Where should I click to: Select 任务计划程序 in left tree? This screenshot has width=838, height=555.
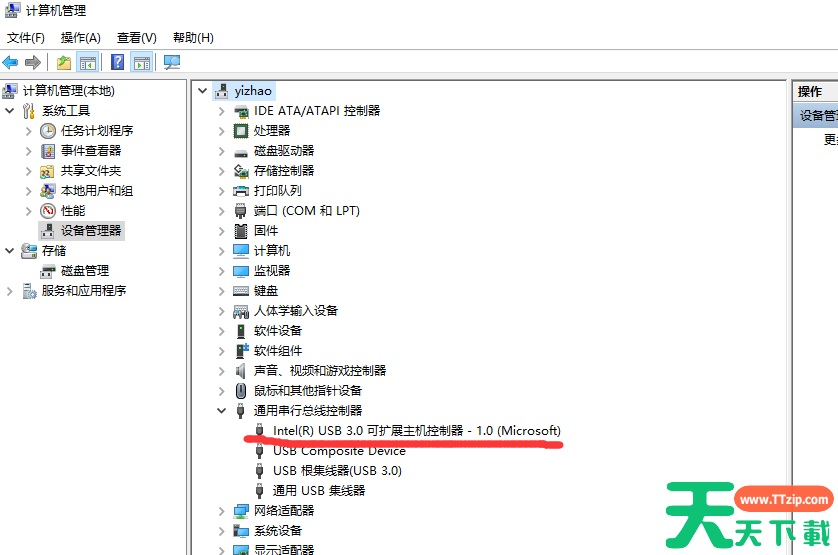[97, 131]
